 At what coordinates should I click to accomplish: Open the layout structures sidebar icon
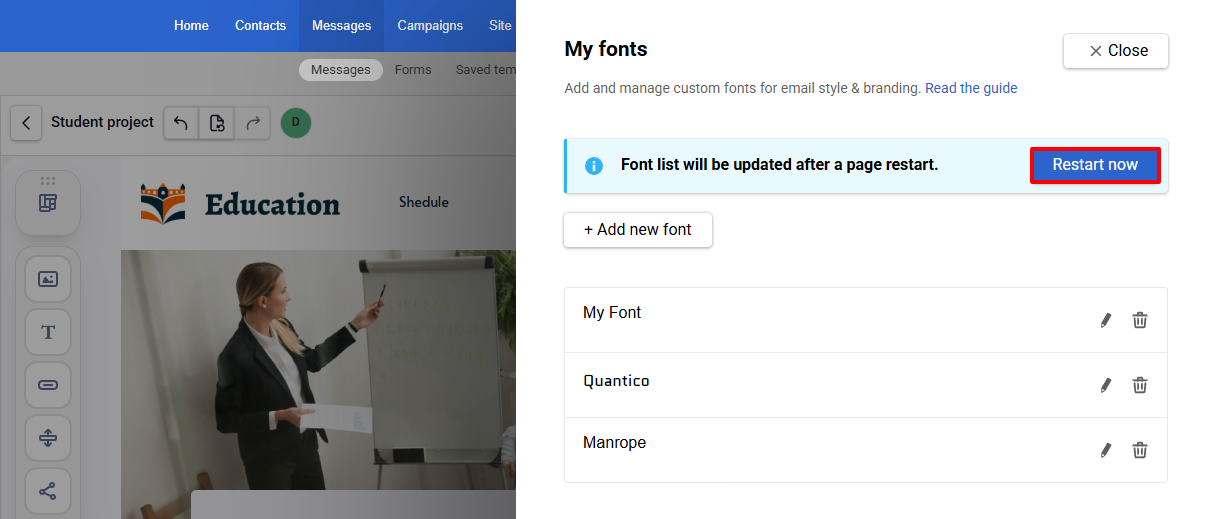pos(48,203)
